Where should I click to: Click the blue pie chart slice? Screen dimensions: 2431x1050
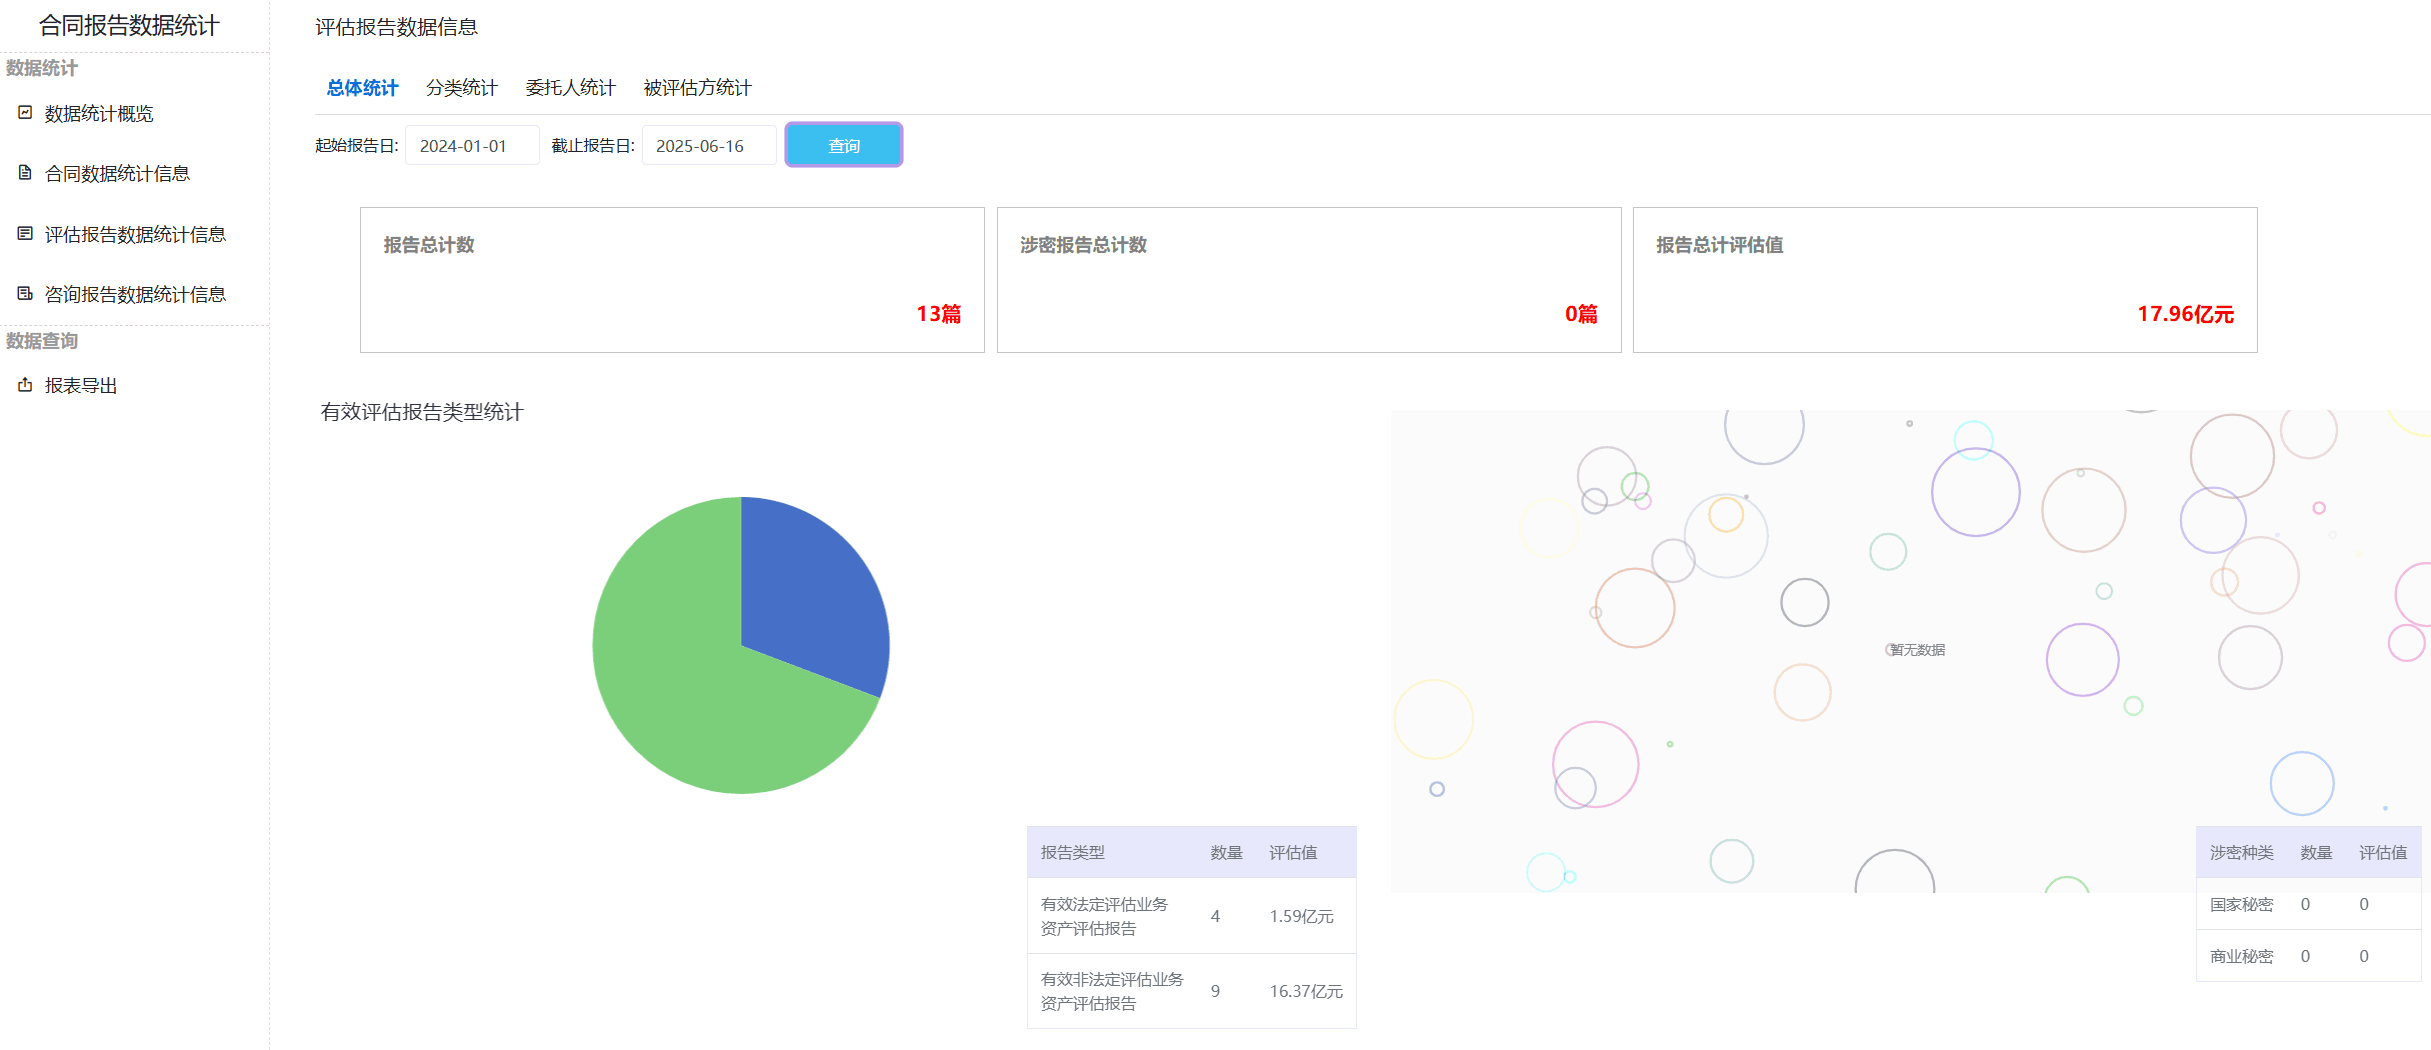(x=810, y=590)
